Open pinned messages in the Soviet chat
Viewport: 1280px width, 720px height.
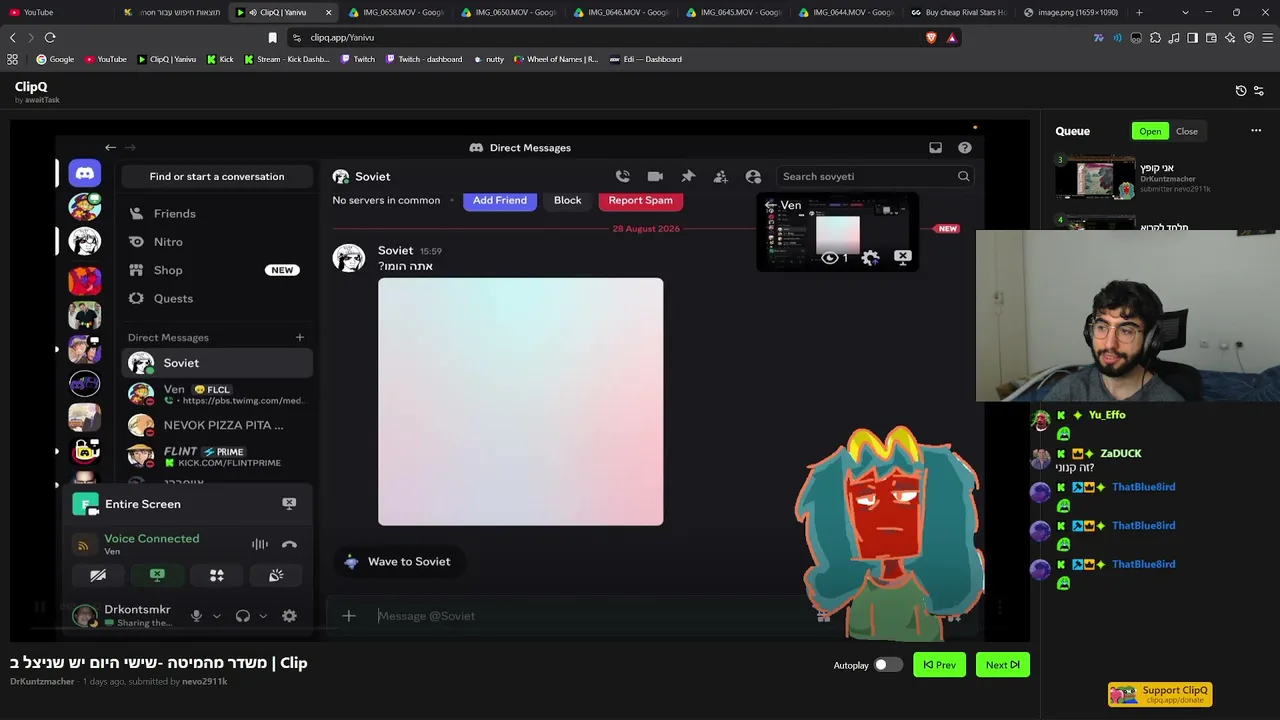pyautogui.click(x=688, y=176)
